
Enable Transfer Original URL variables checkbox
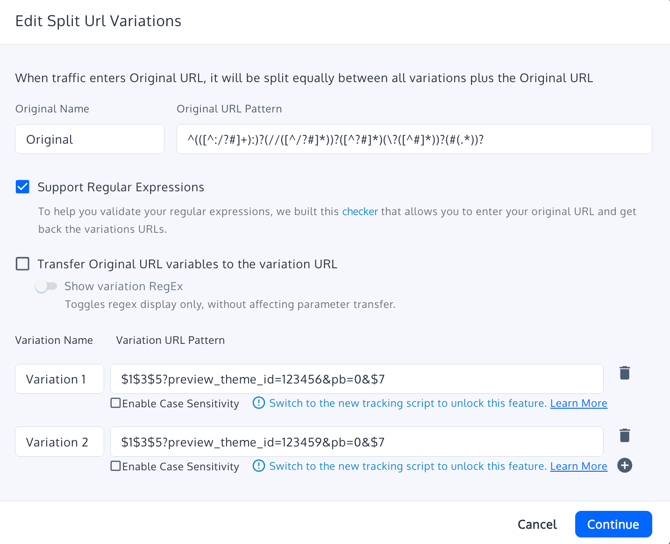tap(23, 264)
